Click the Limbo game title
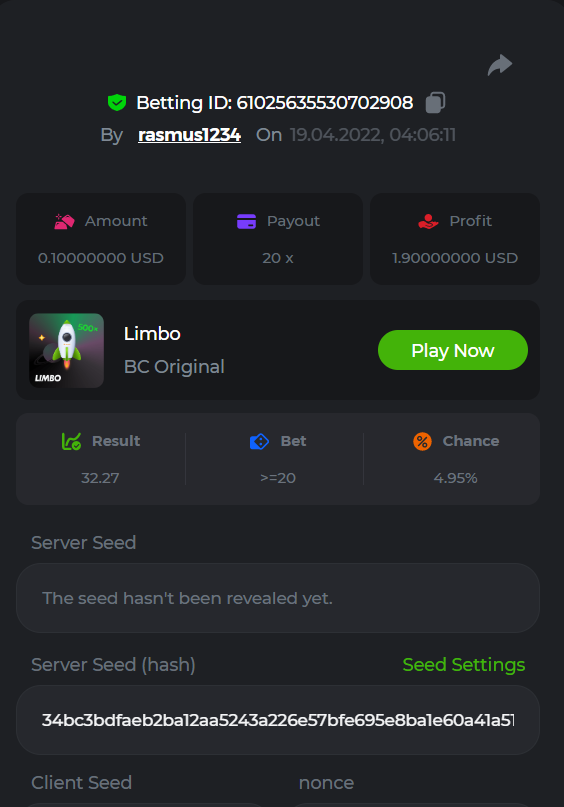Image resolution: width=564 pixels, height=807 pixels. coord(152,334)
